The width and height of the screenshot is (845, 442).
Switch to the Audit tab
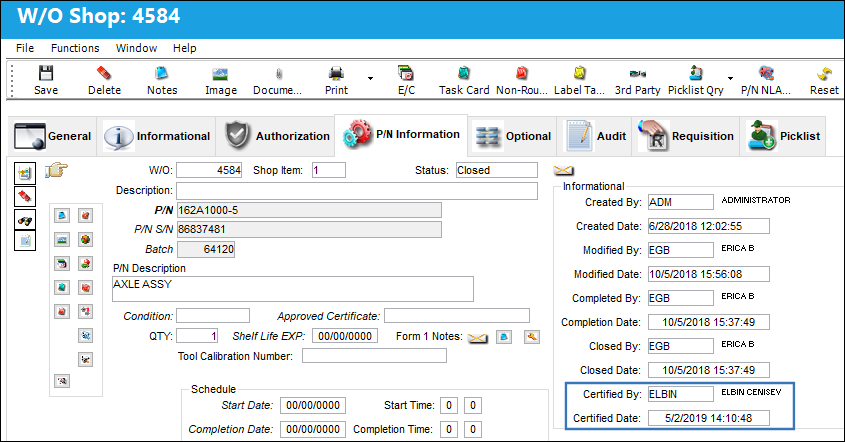594,136
